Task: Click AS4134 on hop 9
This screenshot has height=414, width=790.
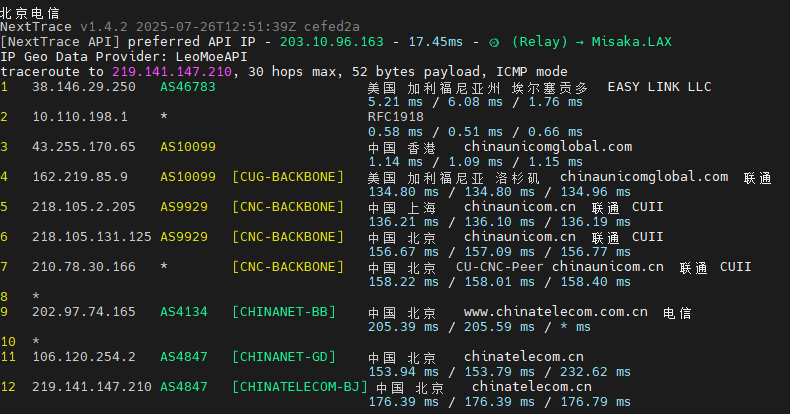Action: tap(184, 312)
